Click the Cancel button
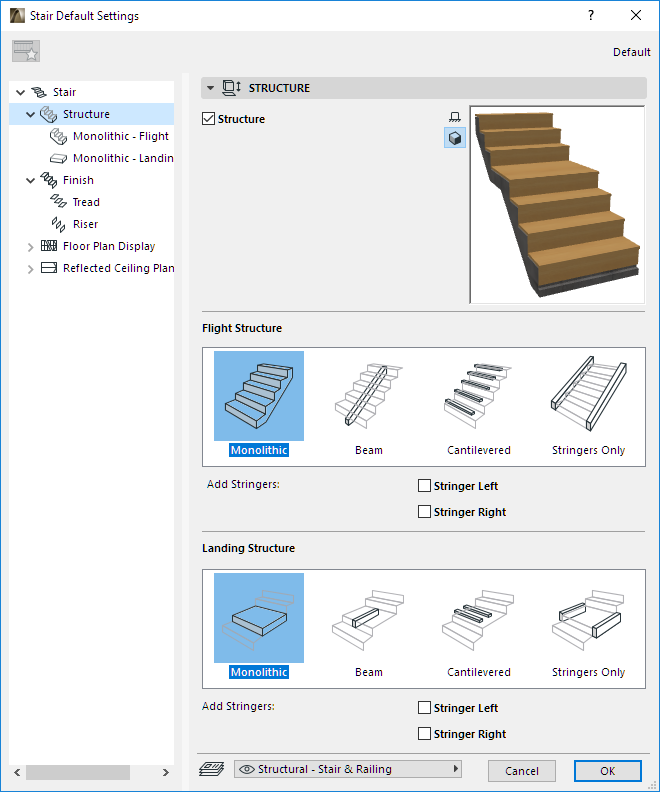Screen dimensions: 660x792 pyautogui.click(x=522, y=771)
